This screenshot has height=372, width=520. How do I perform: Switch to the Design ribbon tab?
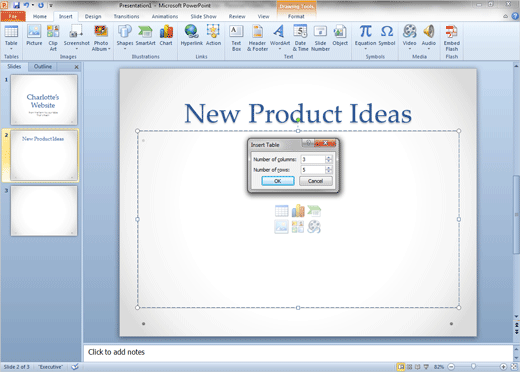[93, 16]
